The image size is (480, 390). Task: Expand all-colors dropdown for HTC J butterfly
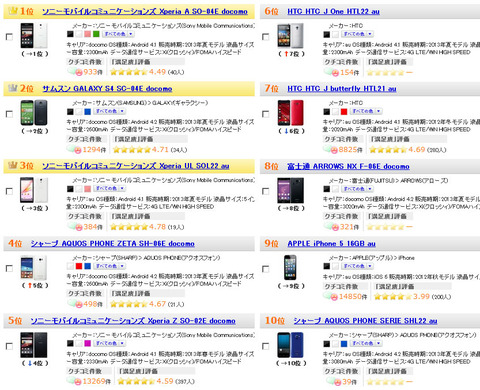pos(366,111)
